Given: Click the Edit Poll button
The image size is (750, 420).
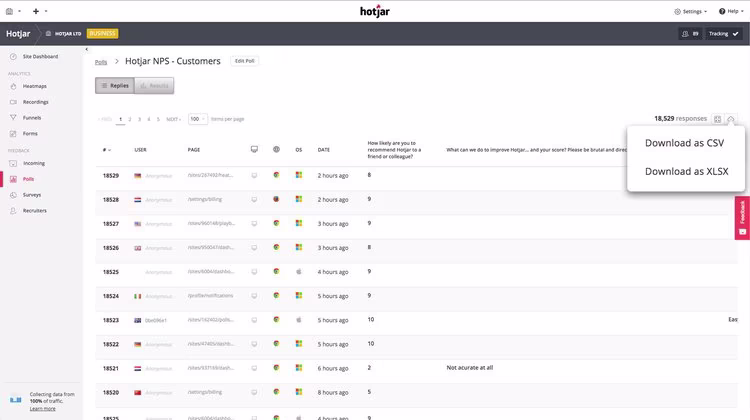Looking at the screenshot, I should (x=244, y=61).
